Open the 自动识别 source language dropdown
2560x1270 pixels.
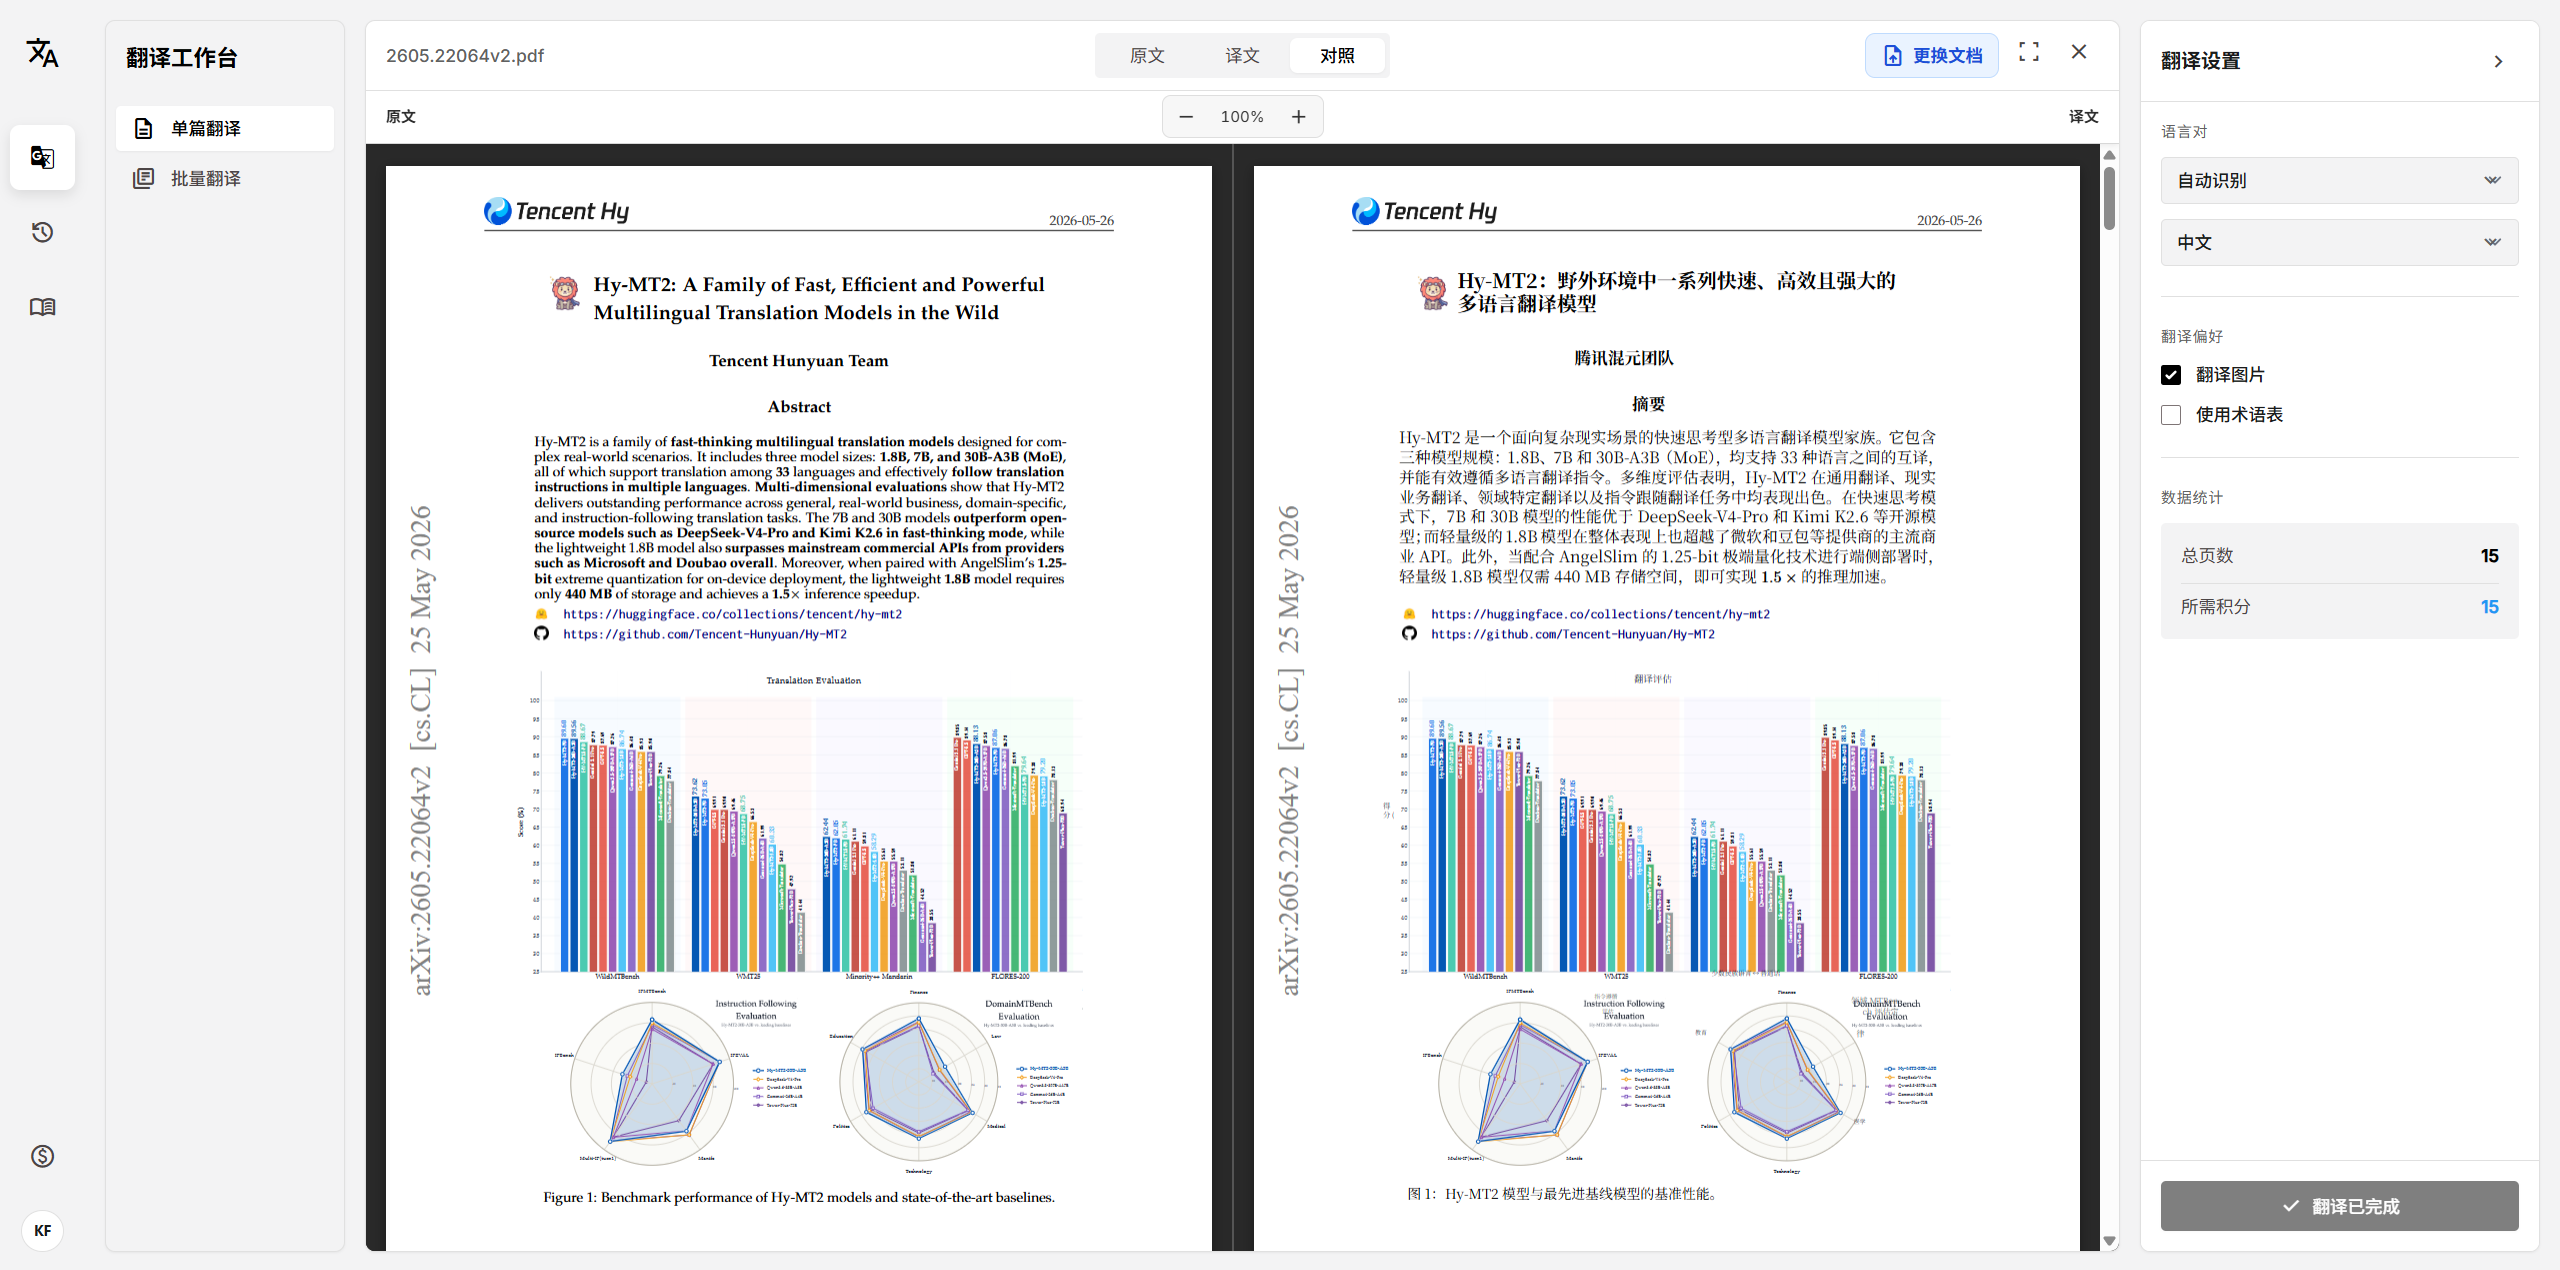click(x=2339, y=180)
